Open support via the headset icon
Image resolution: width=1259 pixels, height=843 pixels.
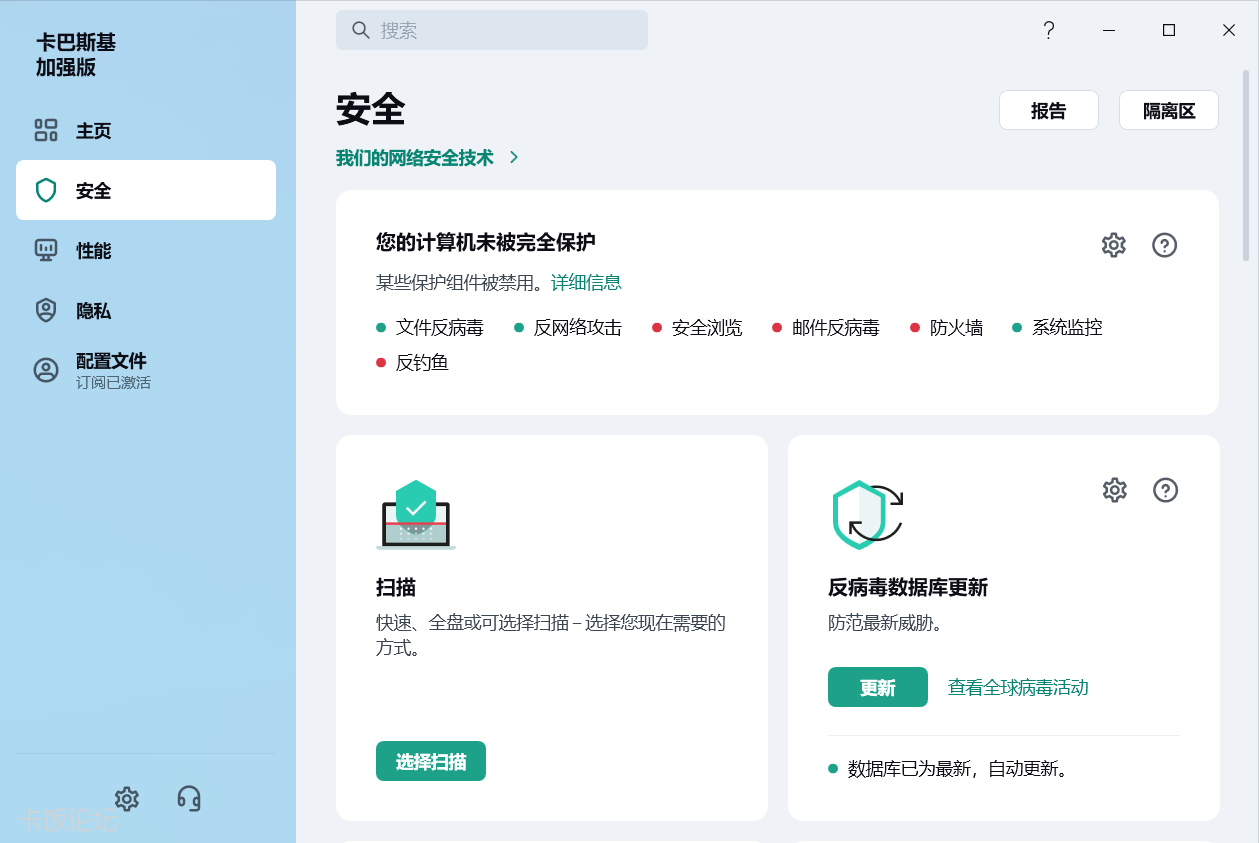pos(188,798)
